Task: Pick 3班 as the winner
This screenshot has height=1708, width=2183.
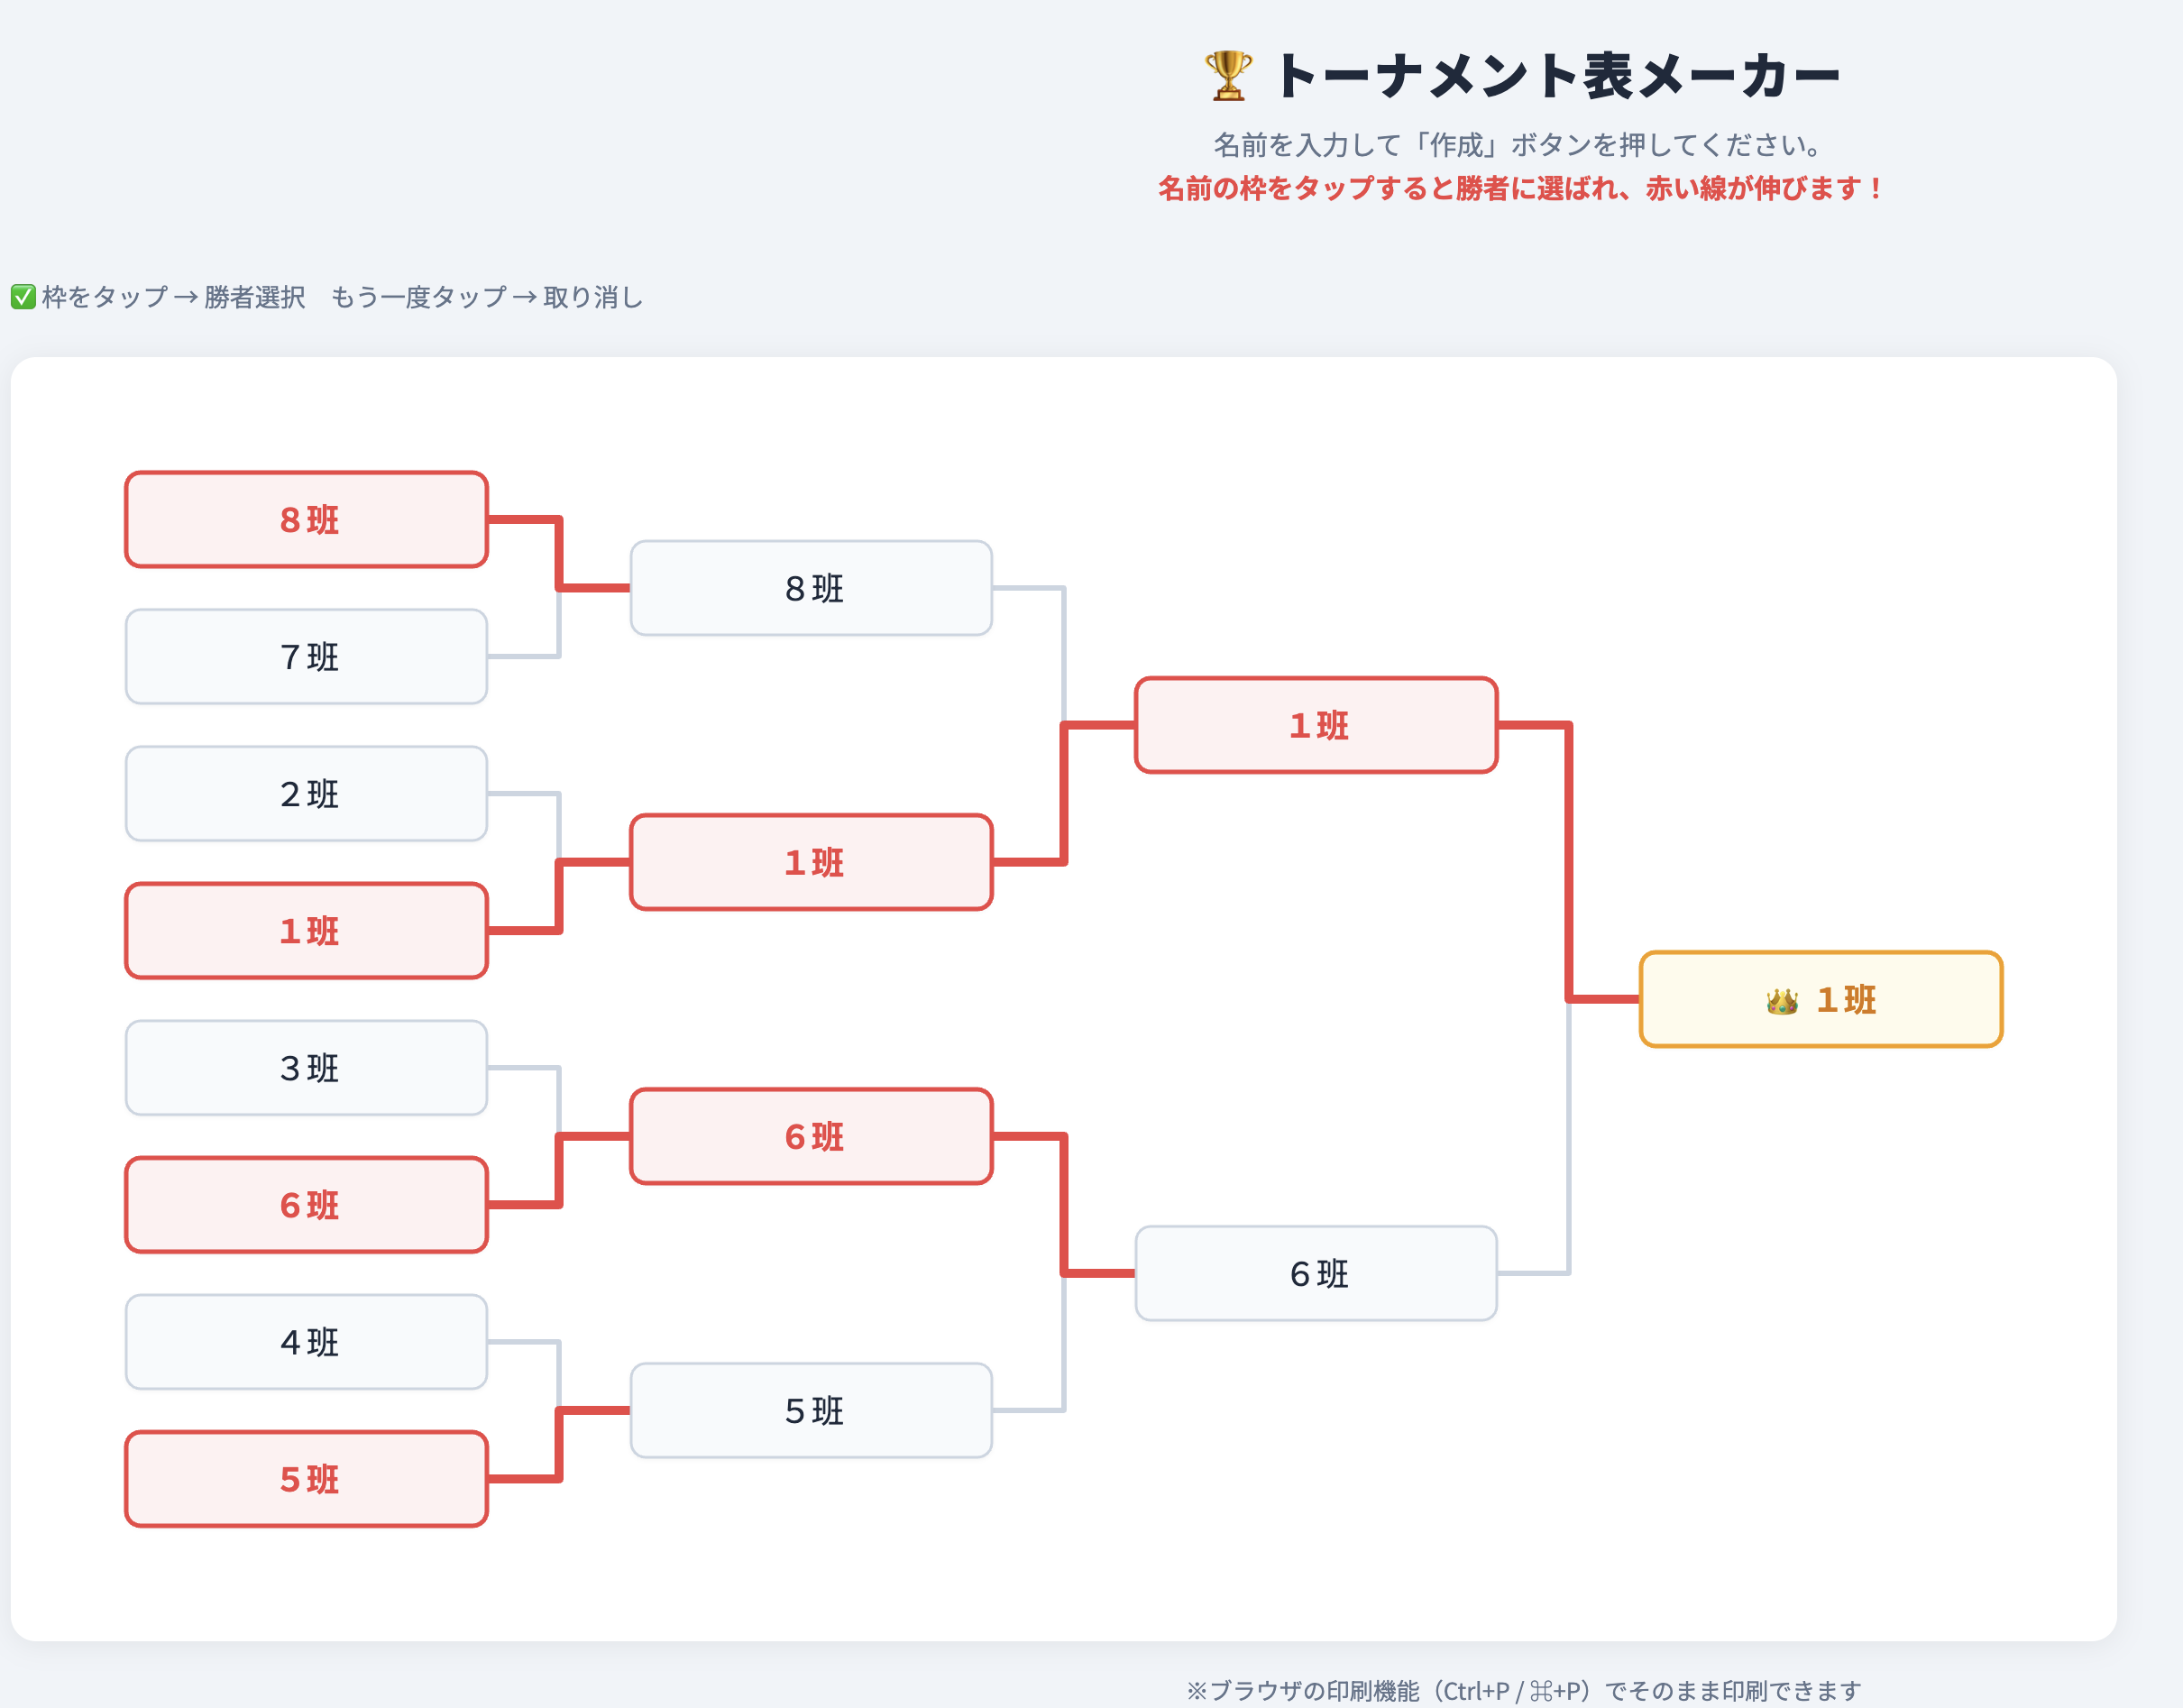Action: pyautogui.click(x=306, y=1068)
